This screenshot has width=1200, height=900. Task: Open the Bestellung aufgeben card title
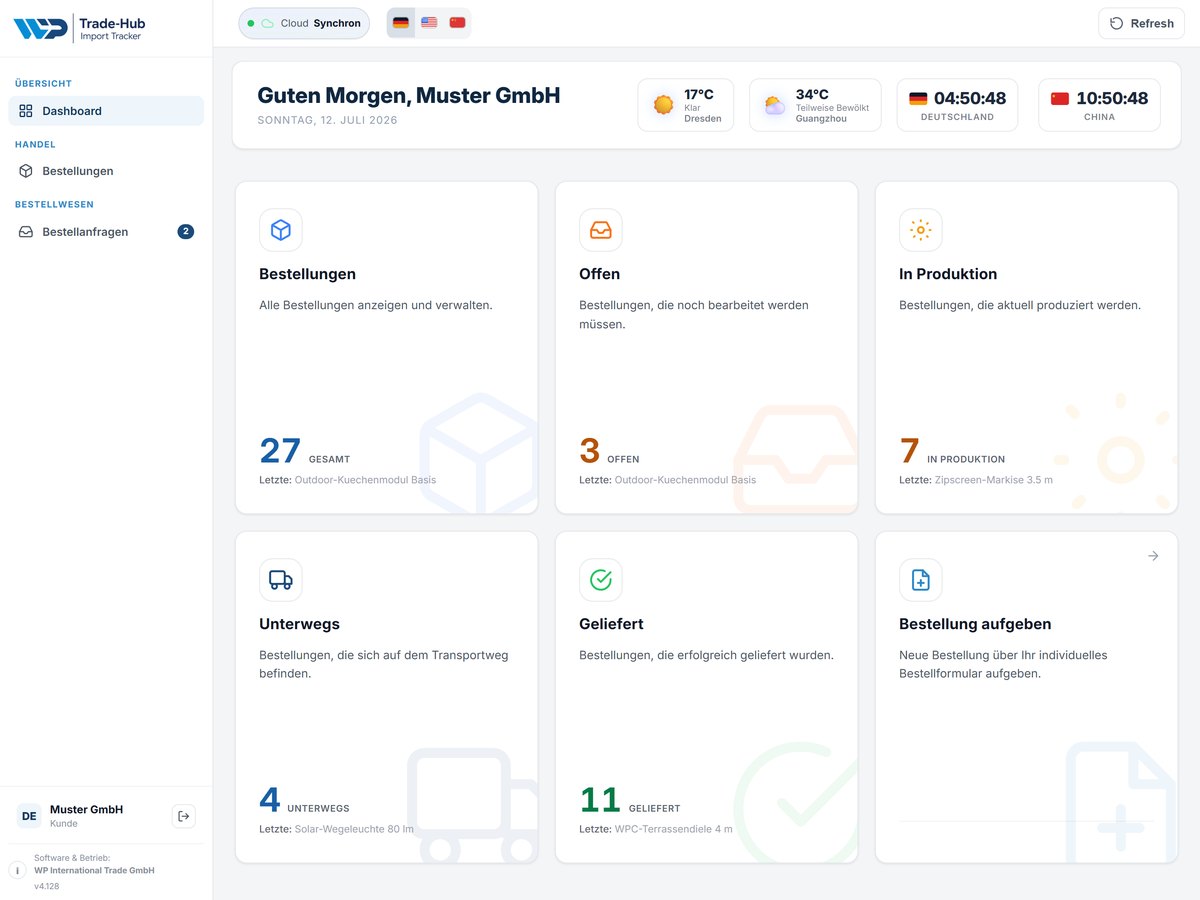975,624
